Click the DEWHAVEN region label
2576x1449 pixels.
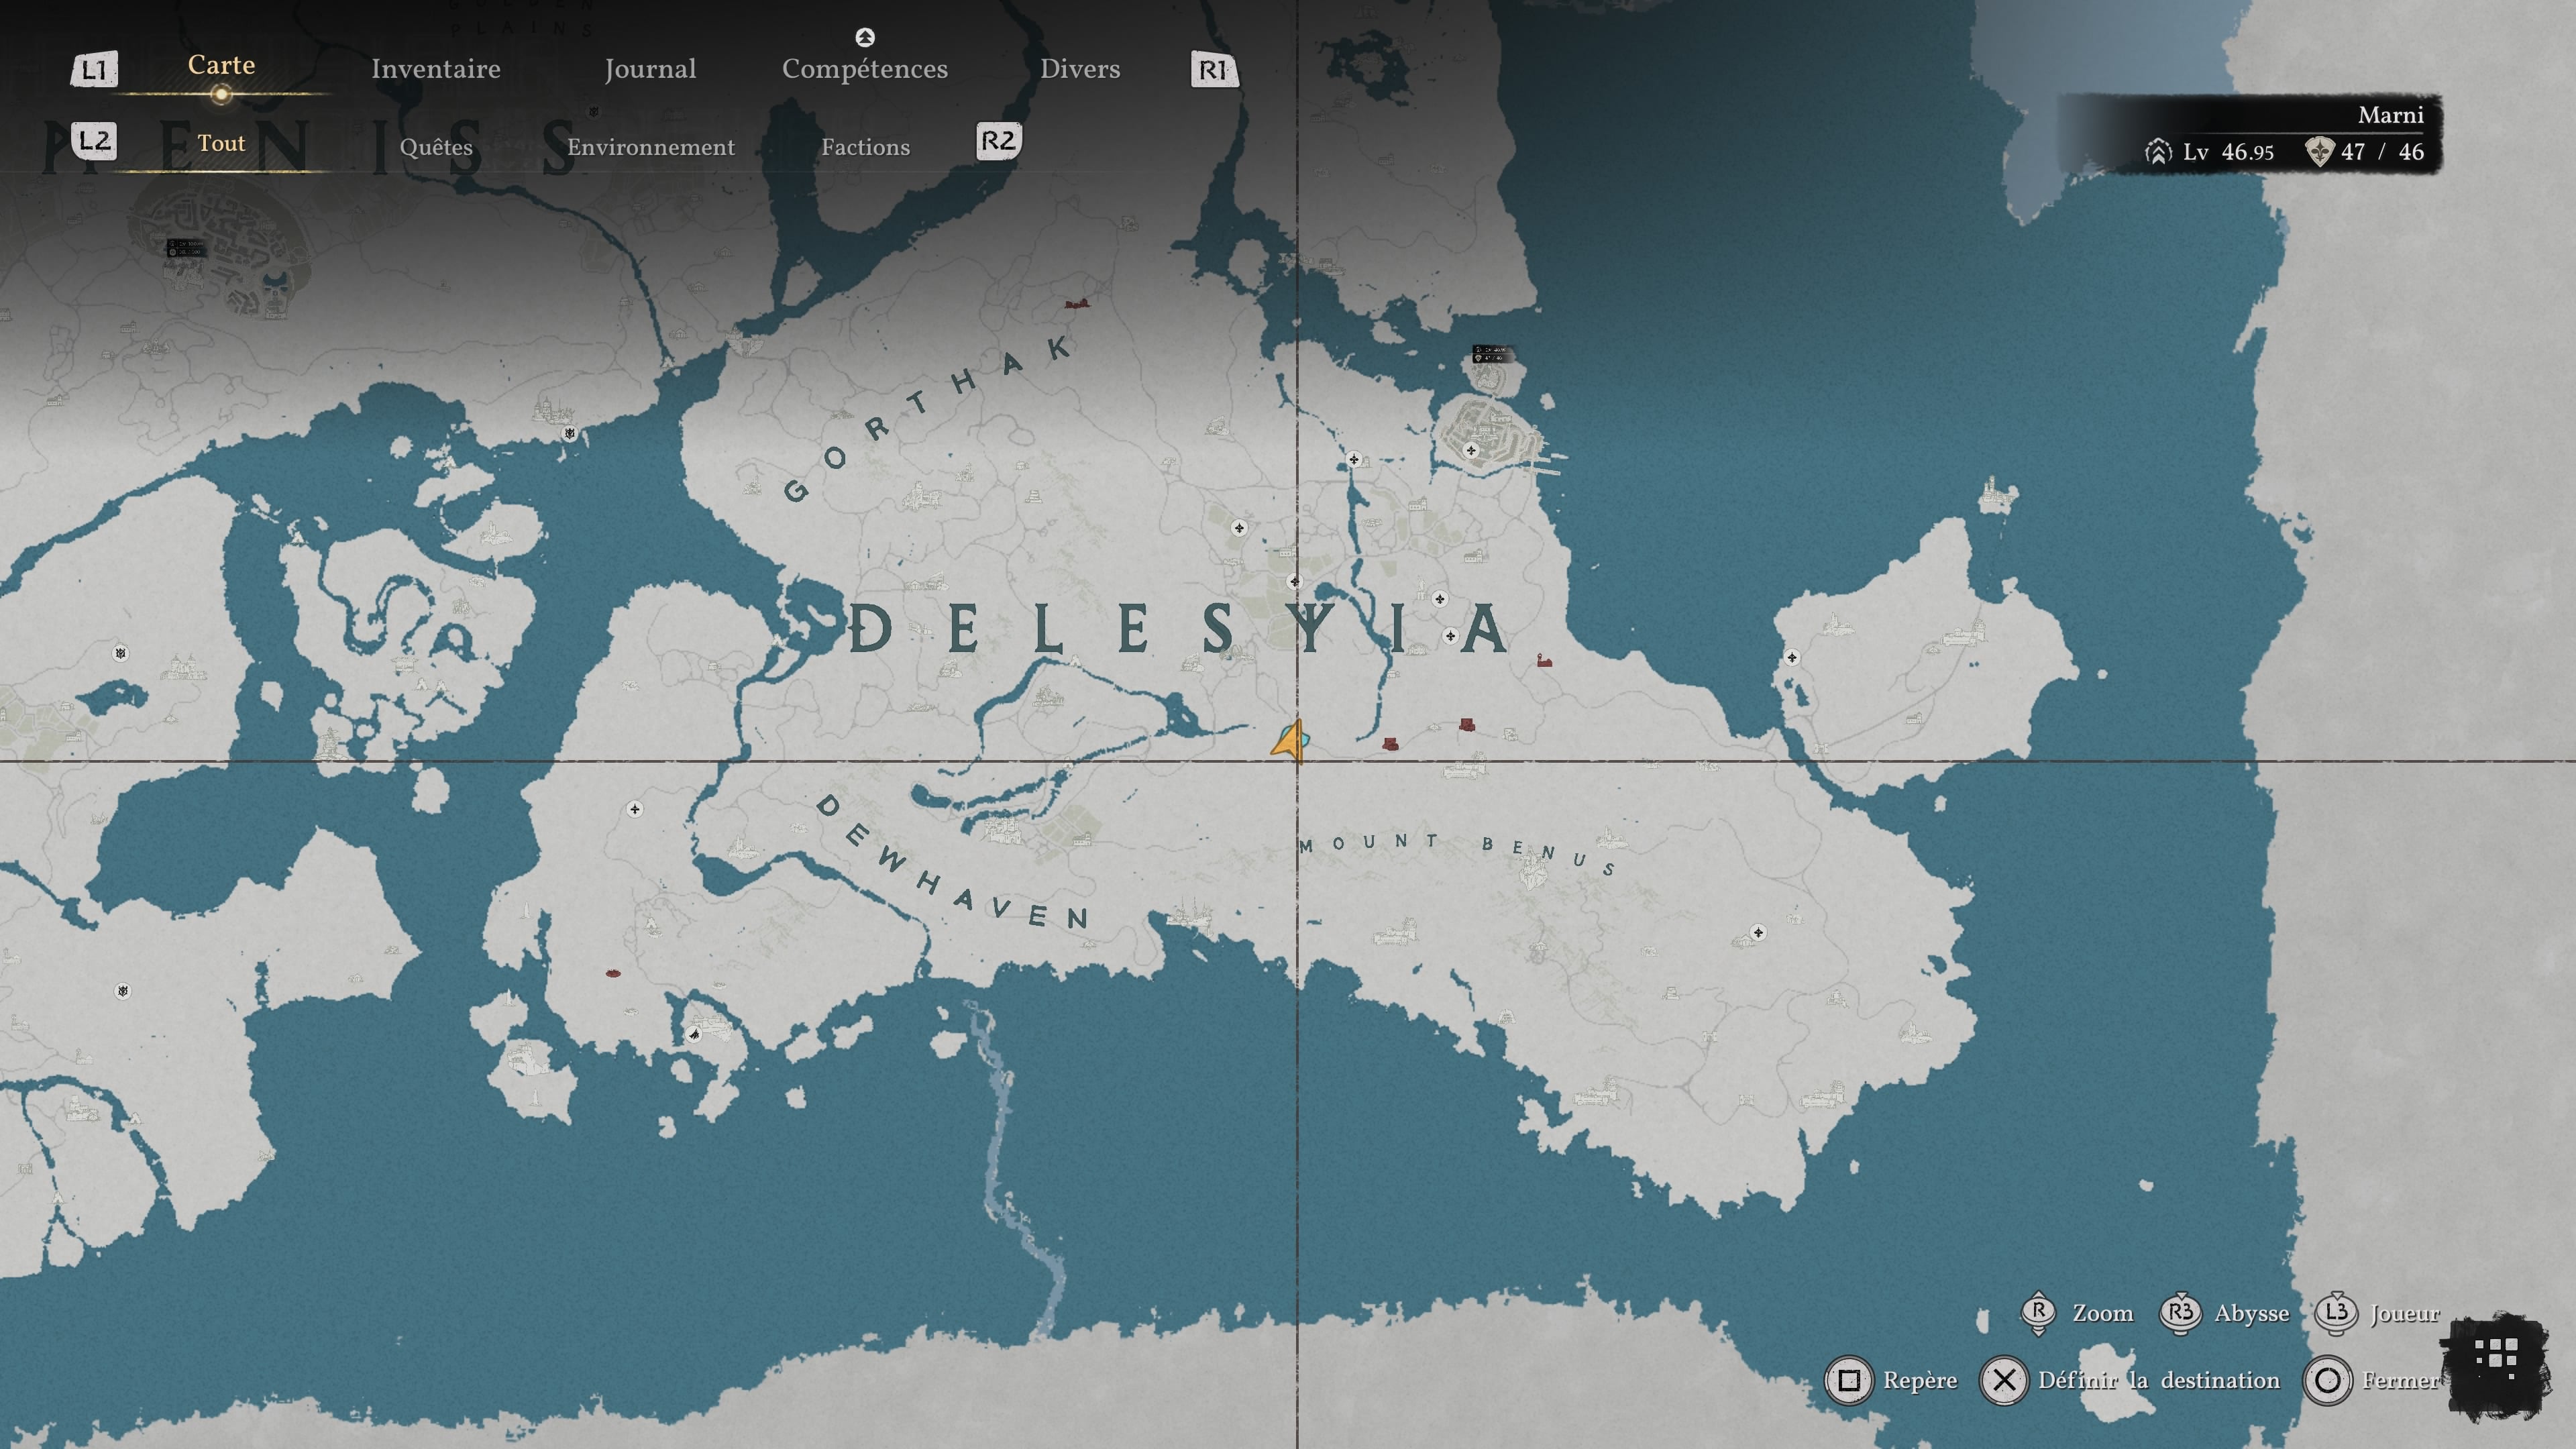tap(953, 862)
